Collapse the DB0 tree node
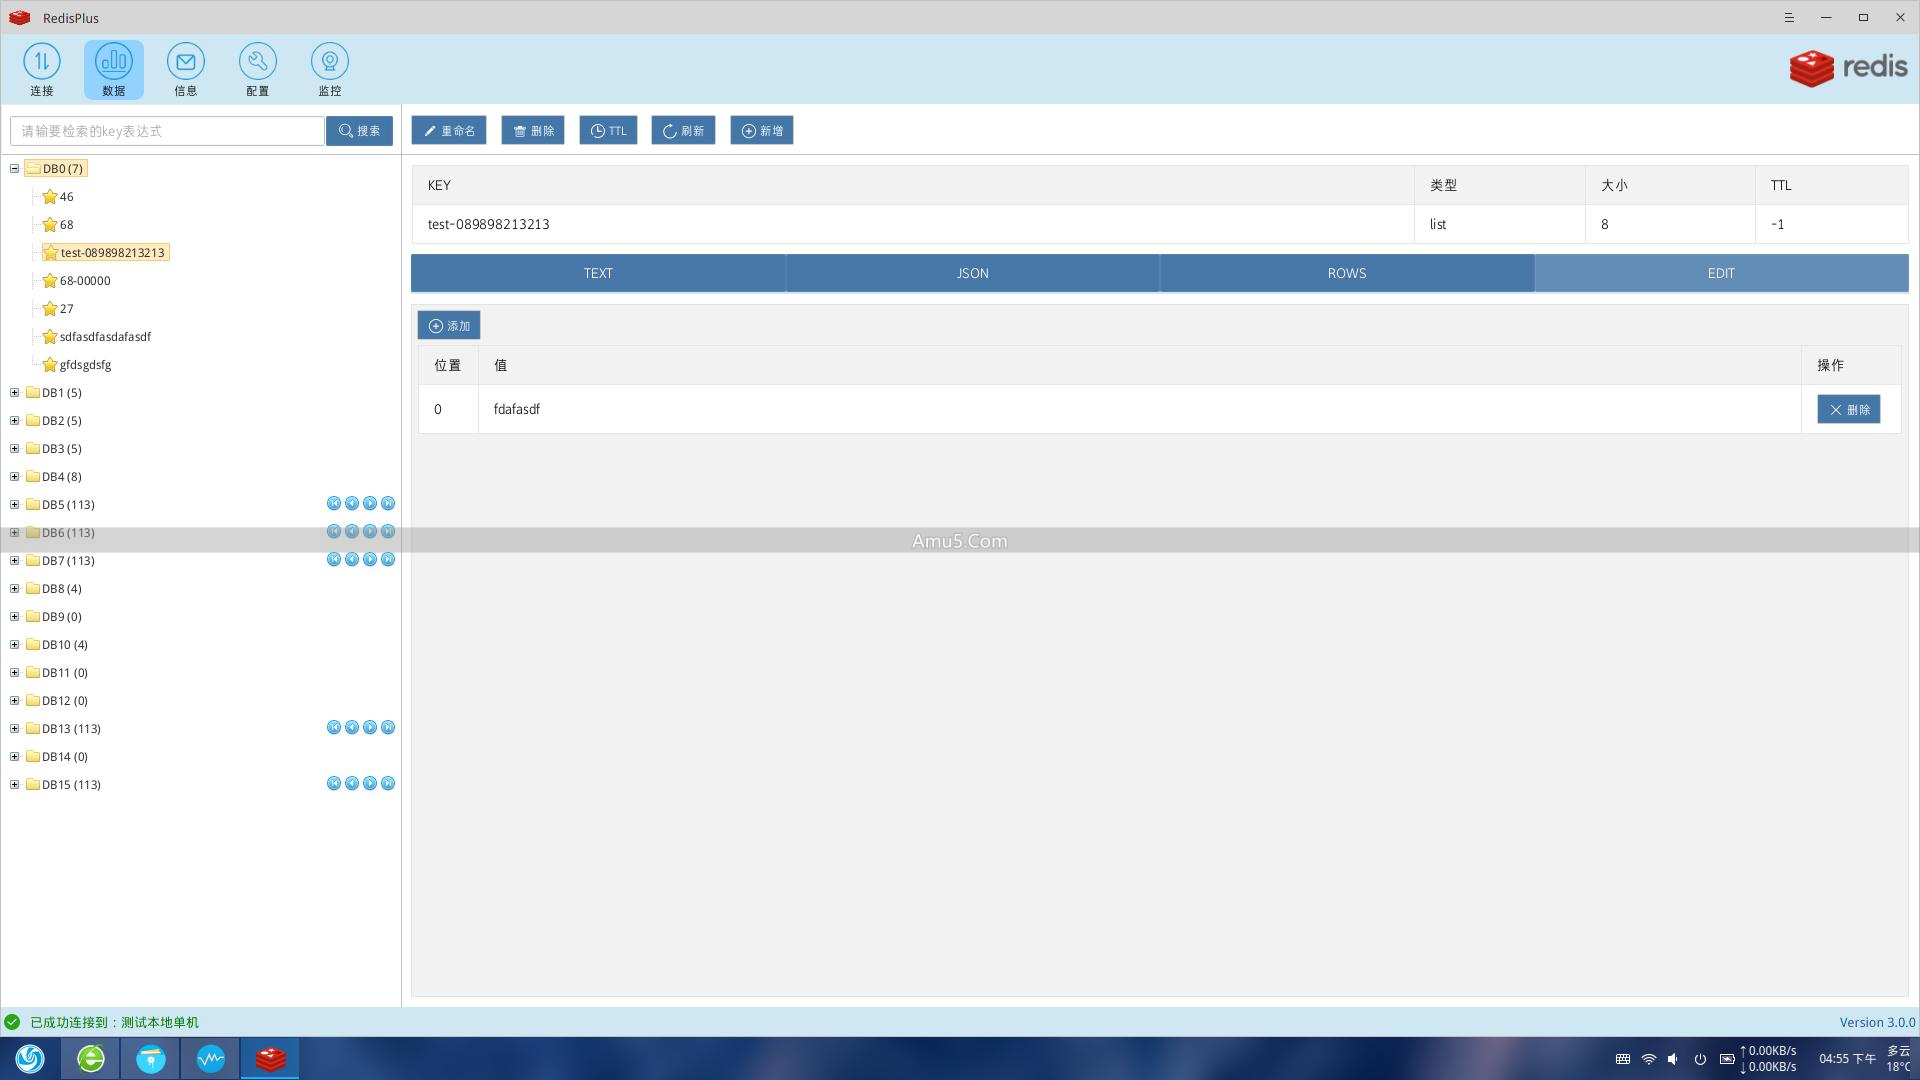The height and width of the screenshot is (1080, 1920). (x=15, y=169)
